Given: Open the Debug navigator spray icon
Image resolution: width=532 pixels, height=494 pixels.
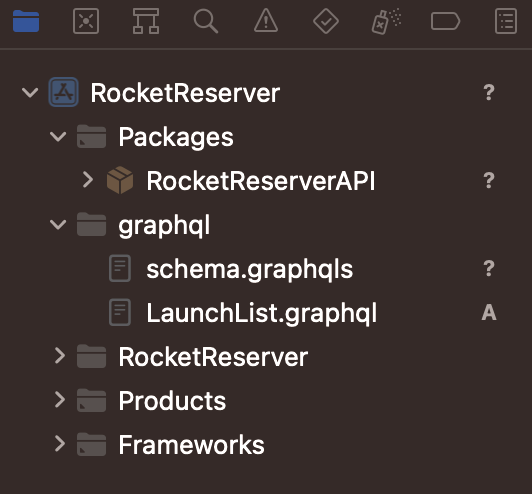Looking at the screenshot, I should (x=386, y=21).
